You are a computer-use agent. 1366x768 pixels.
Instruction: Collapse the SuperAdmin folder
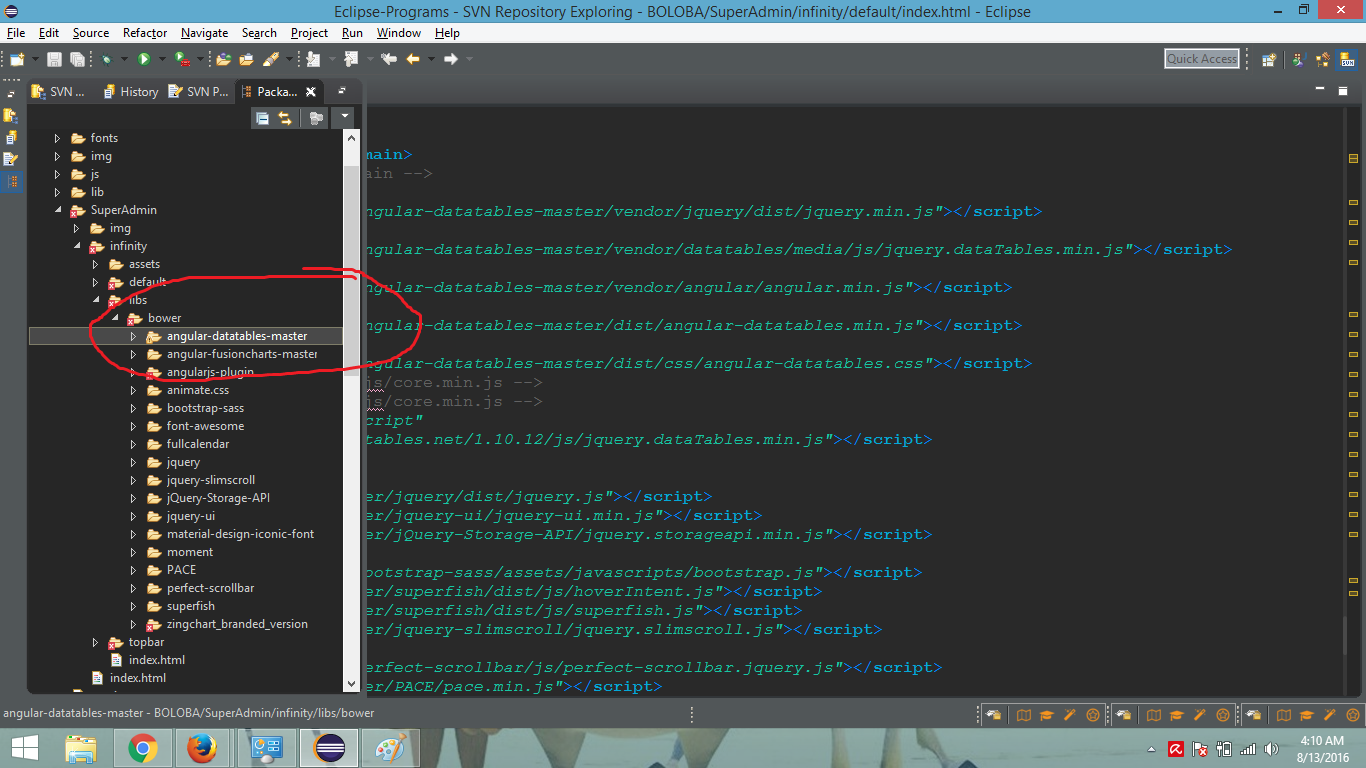(x=58, y=210)
